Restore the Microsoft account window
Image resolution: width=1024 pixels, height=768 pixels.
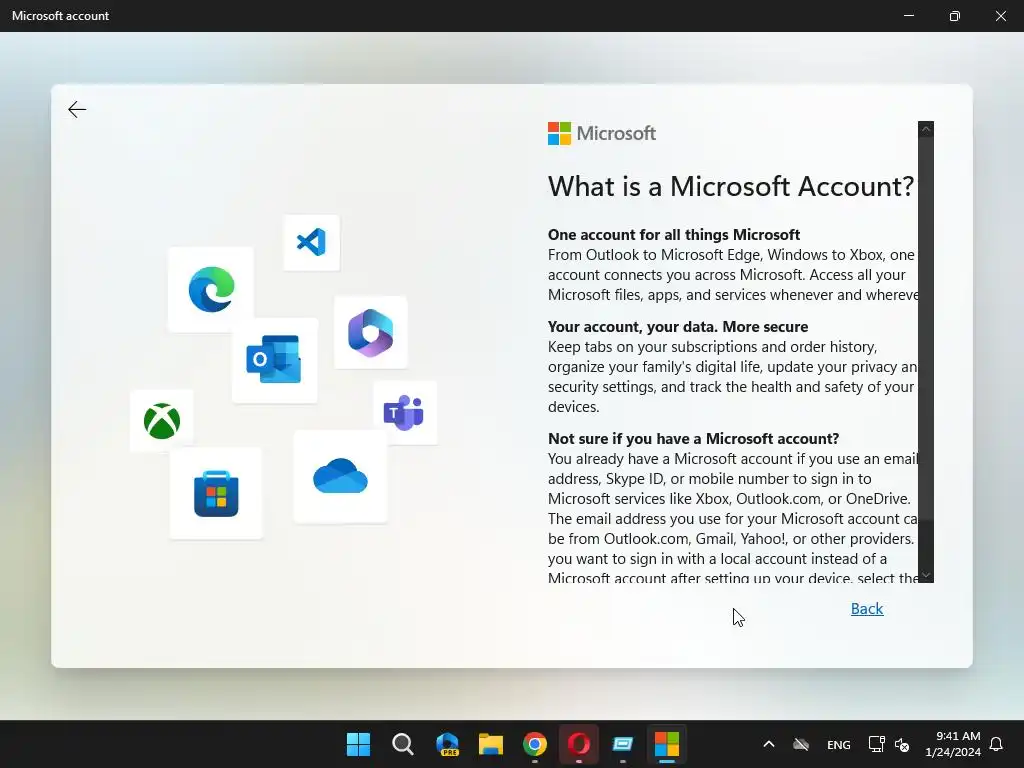coord(955,16)
